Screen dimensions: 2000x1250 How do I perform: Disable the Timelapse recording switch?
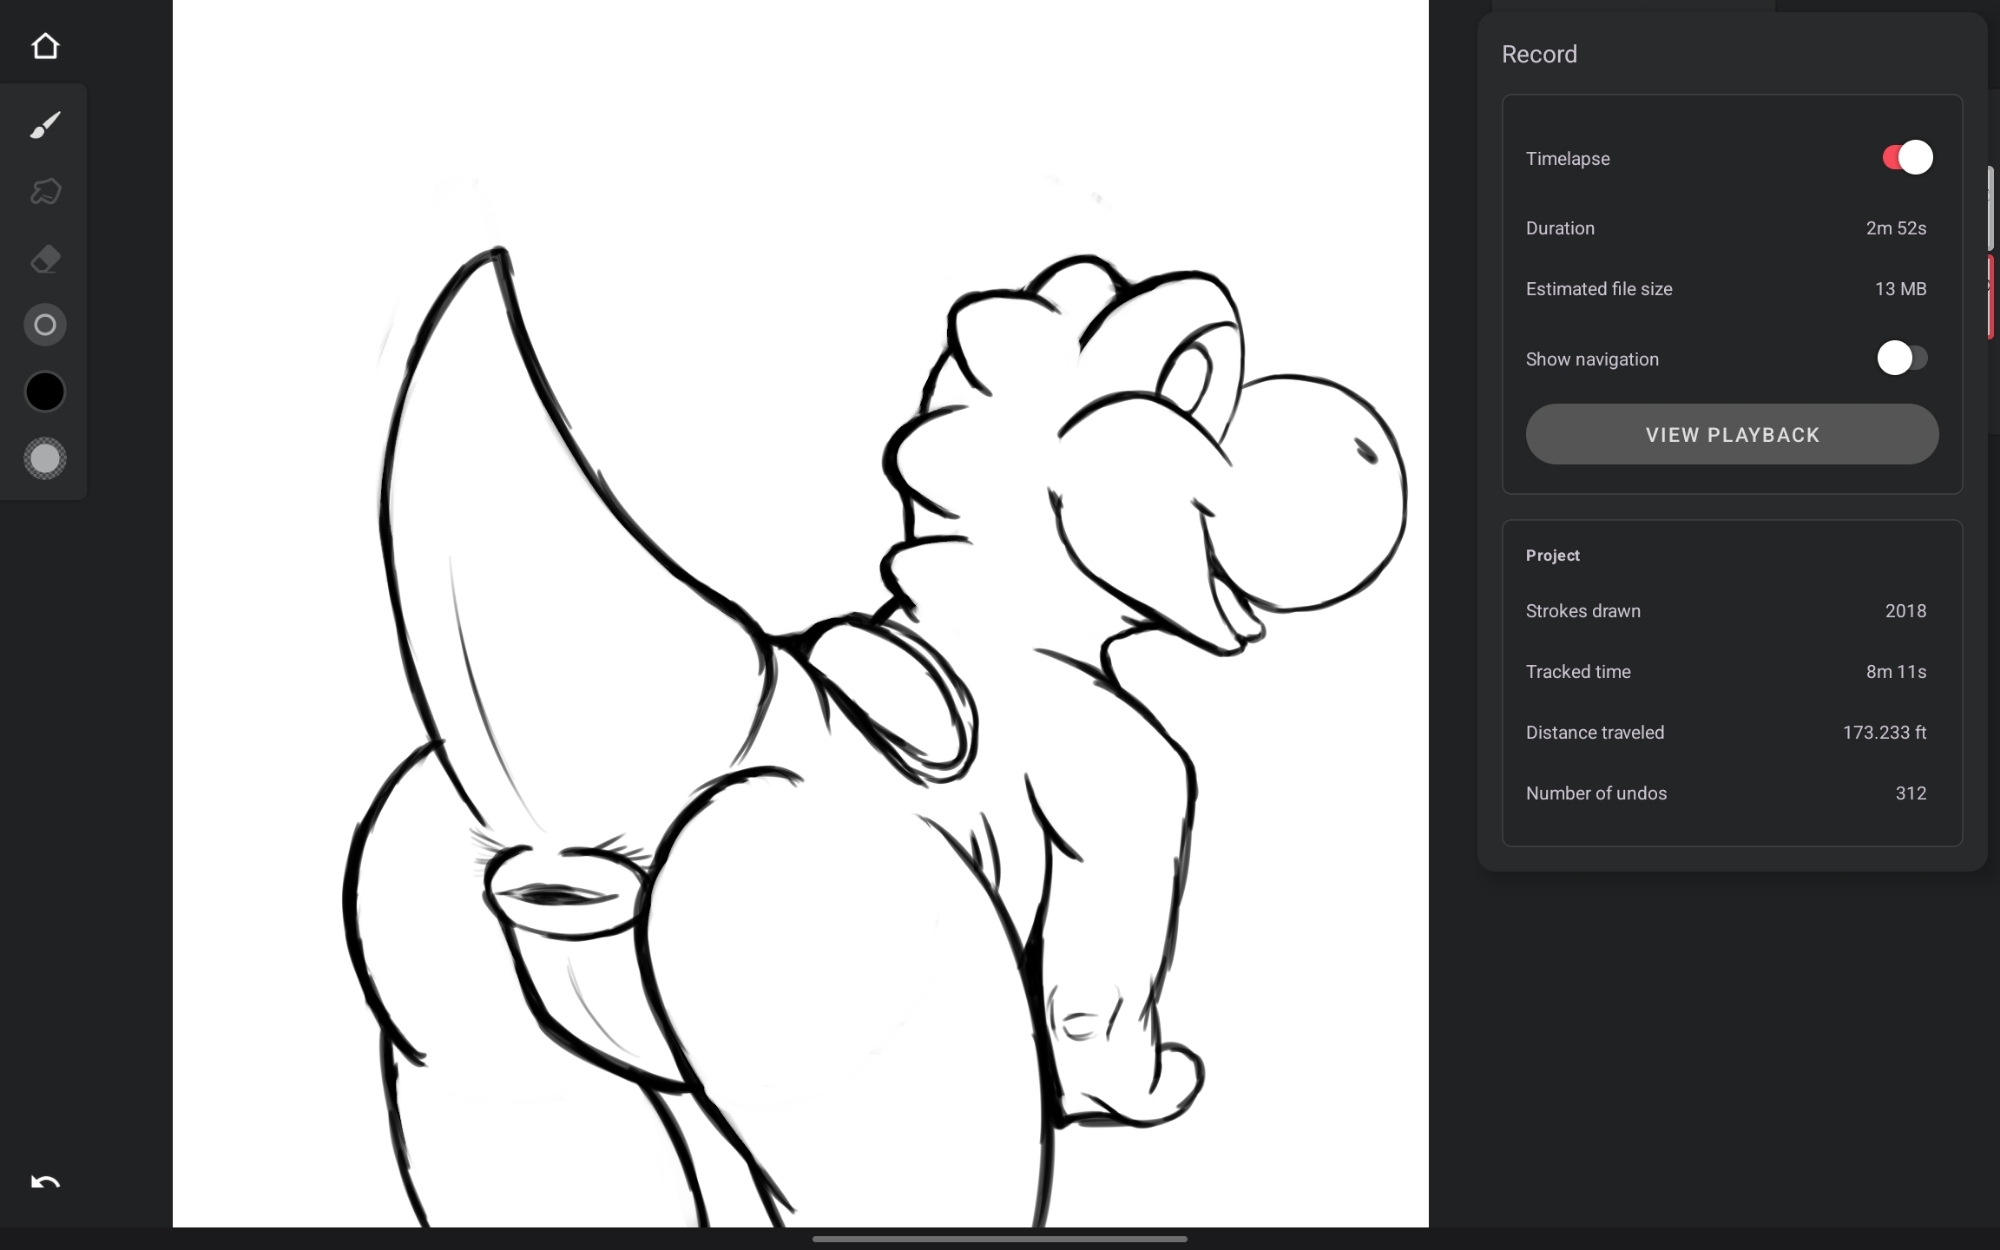tap(1906, 158)
